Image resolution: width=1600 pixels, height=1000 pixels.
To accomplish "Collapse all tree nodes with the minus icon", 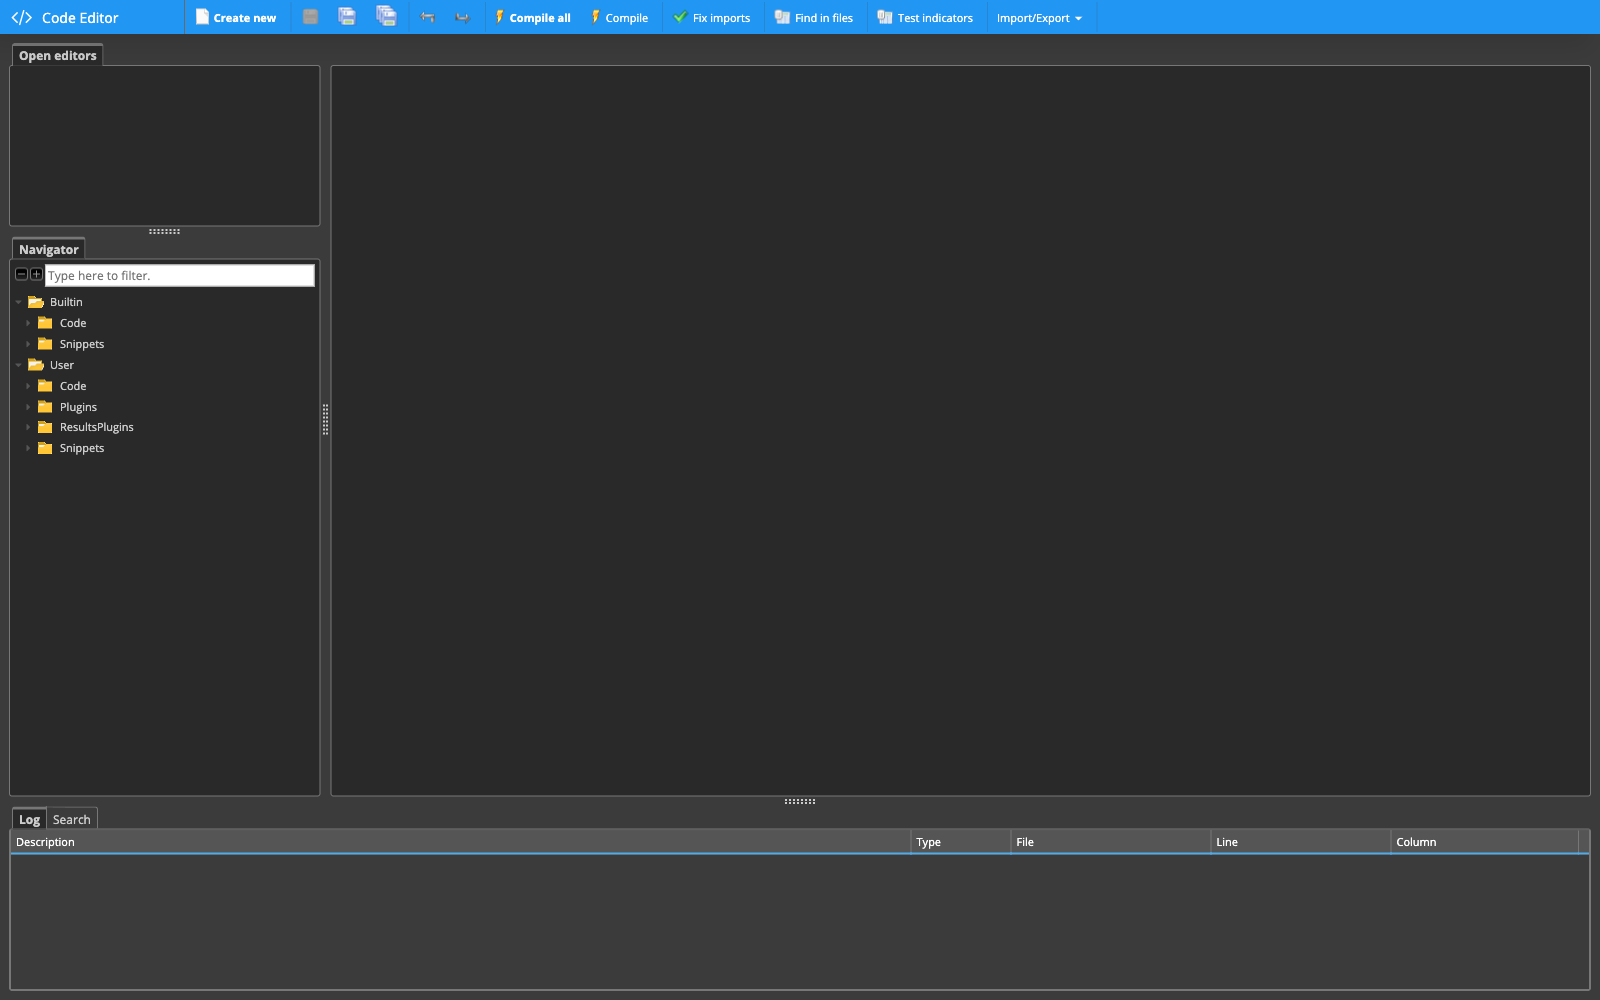I will click(x=21, y=274).
